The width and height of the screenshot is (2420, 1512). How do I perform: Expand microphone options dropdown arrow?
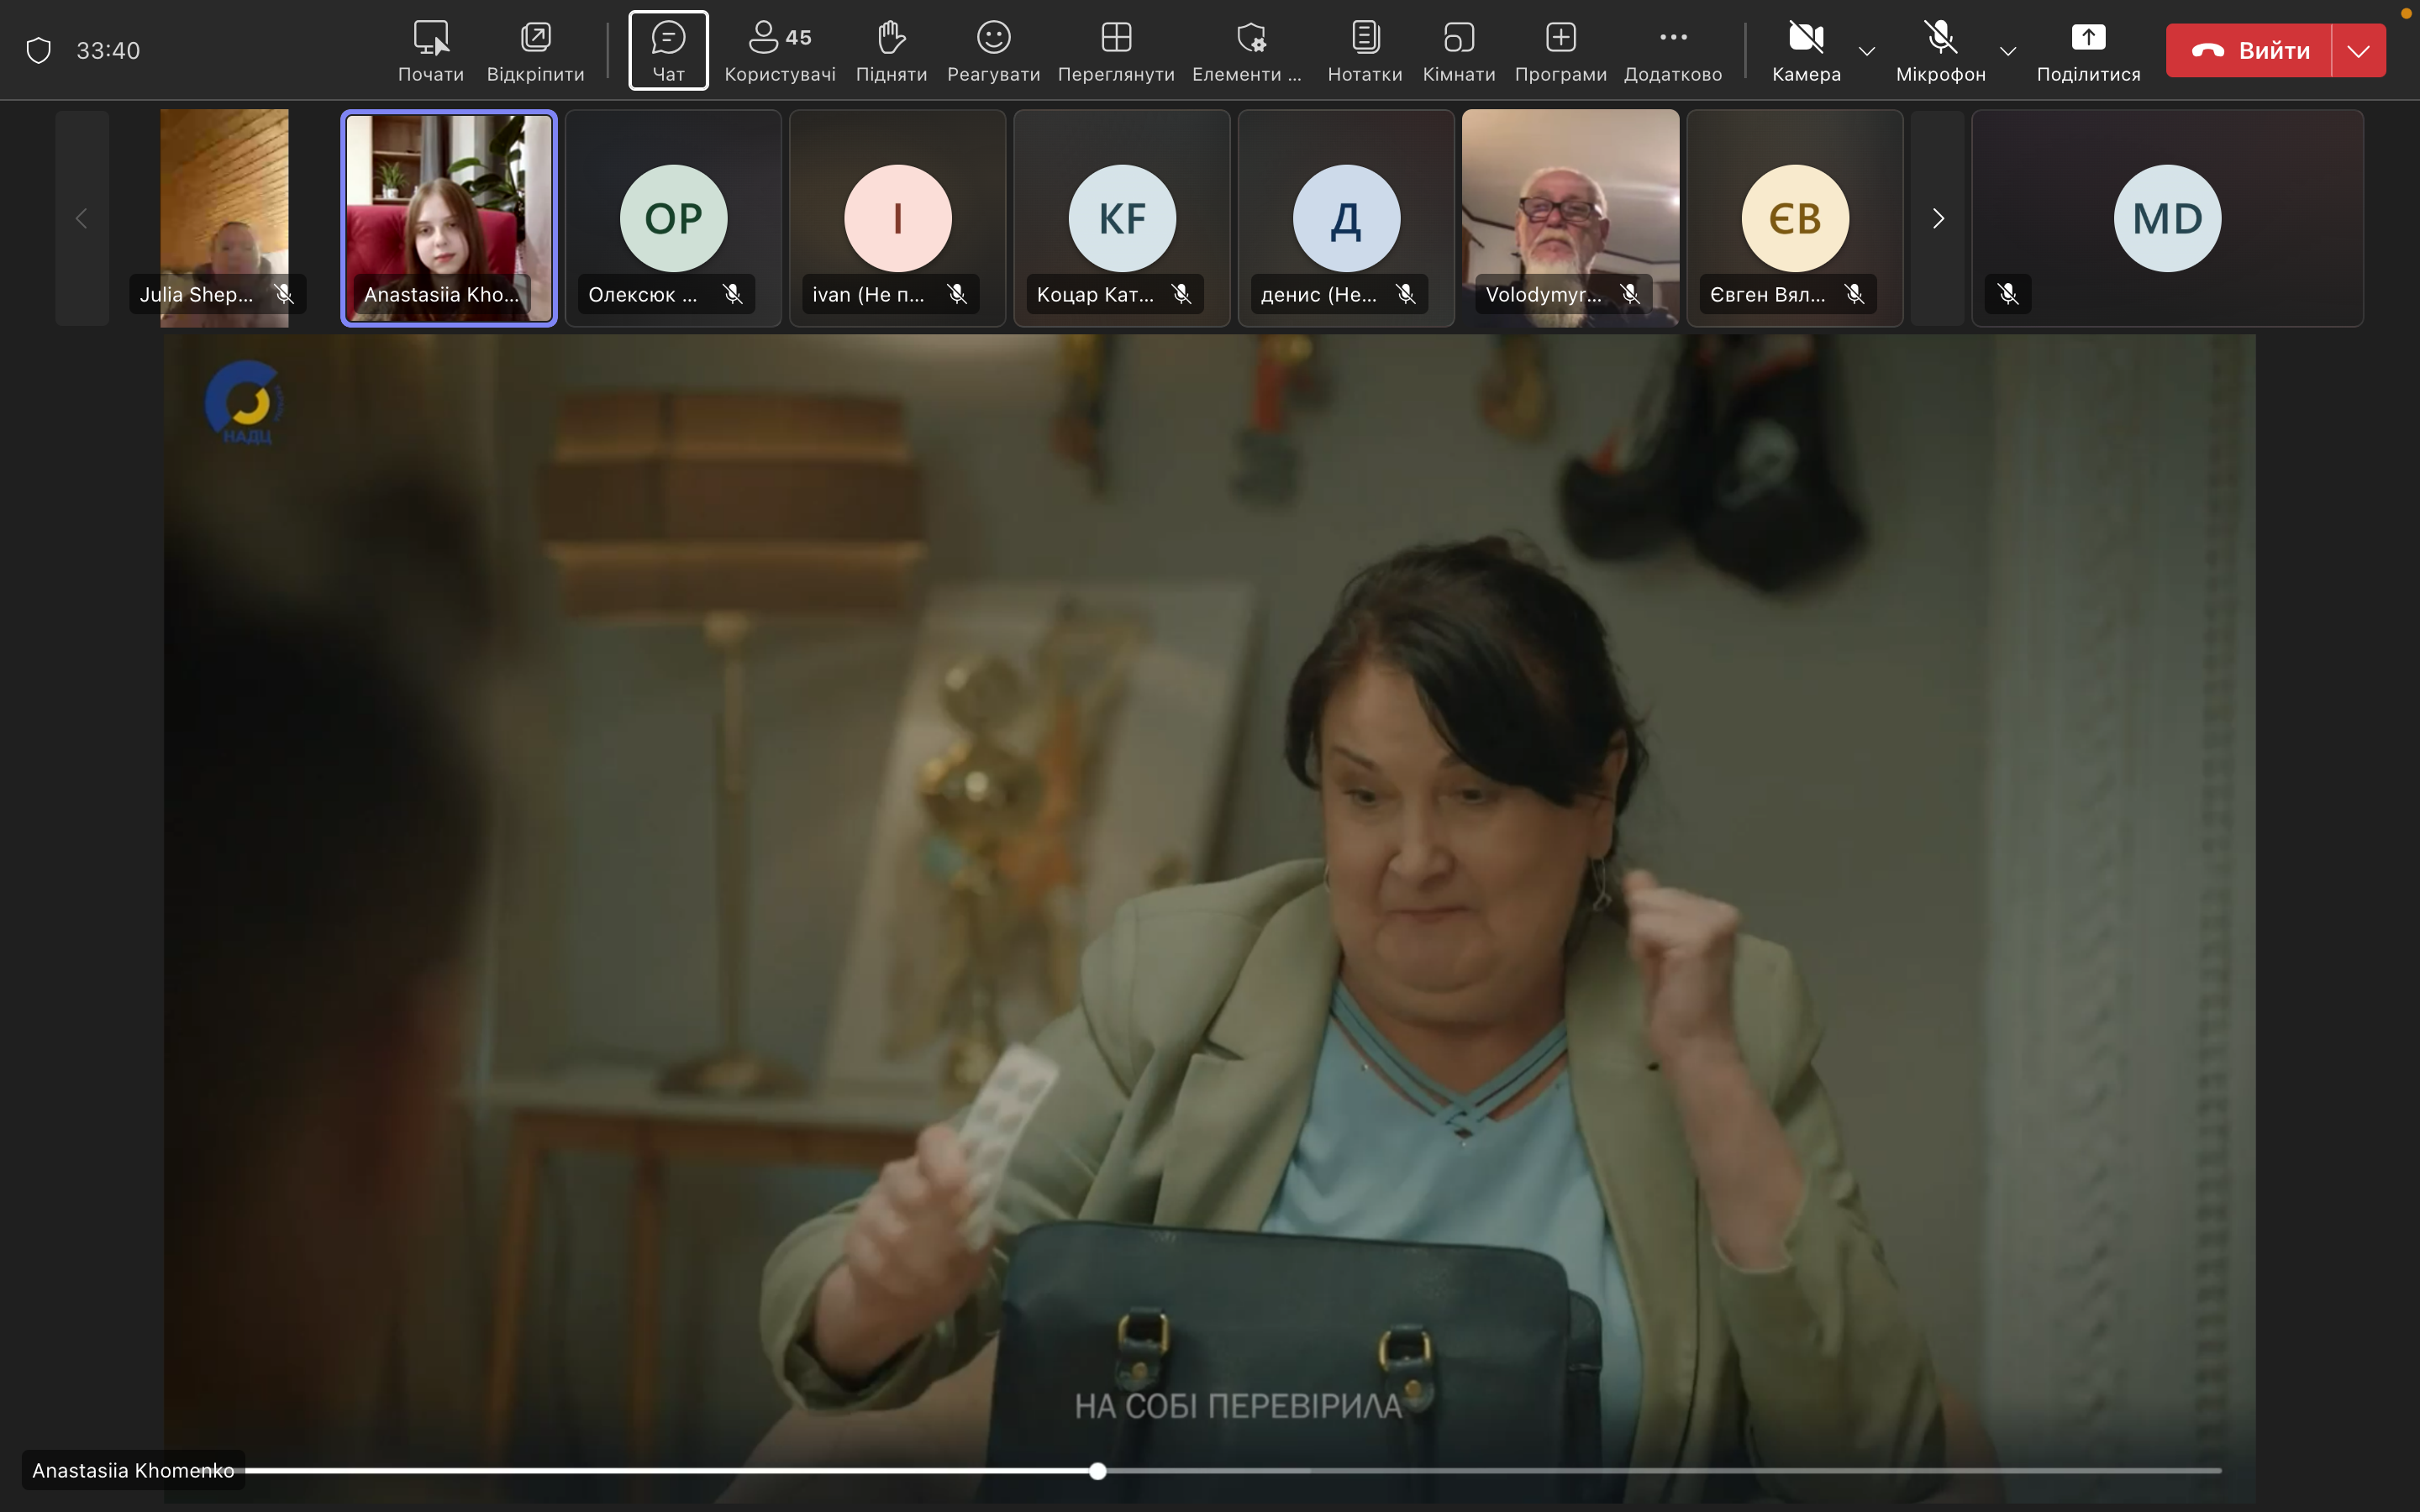[x=2007, y=51]
